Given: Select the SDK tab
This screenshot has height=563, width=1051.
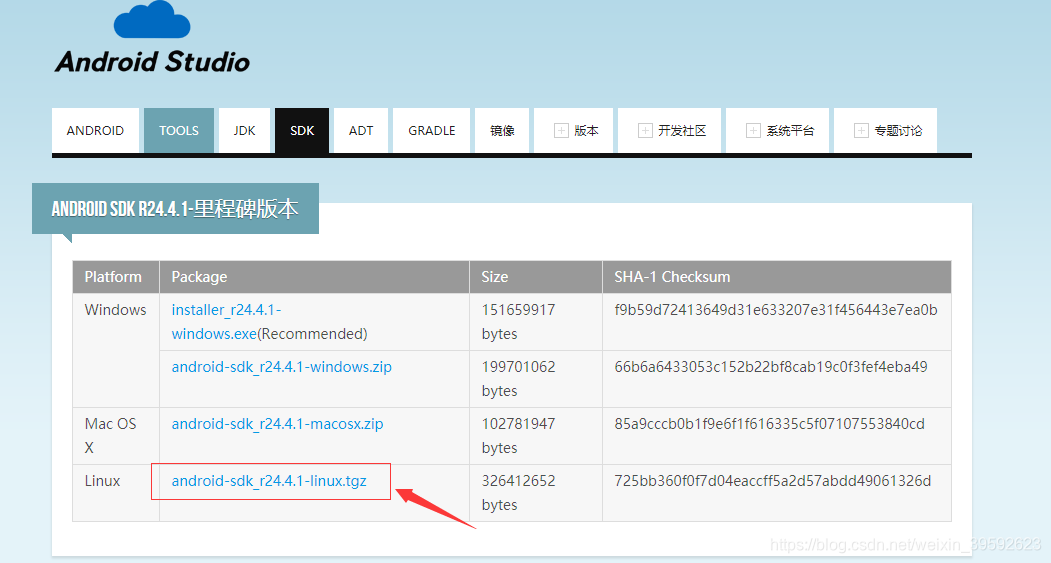Looking at the screenshot, I should 302,131.
